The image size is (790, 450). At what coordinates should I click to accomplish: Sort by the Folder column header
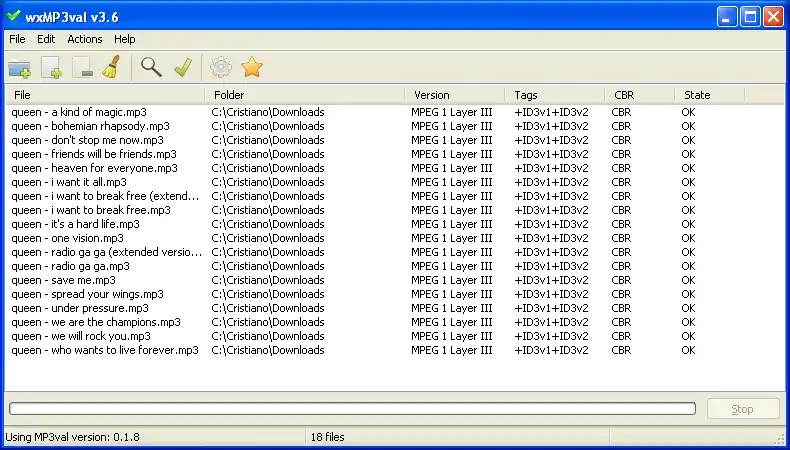coord(305,95)
